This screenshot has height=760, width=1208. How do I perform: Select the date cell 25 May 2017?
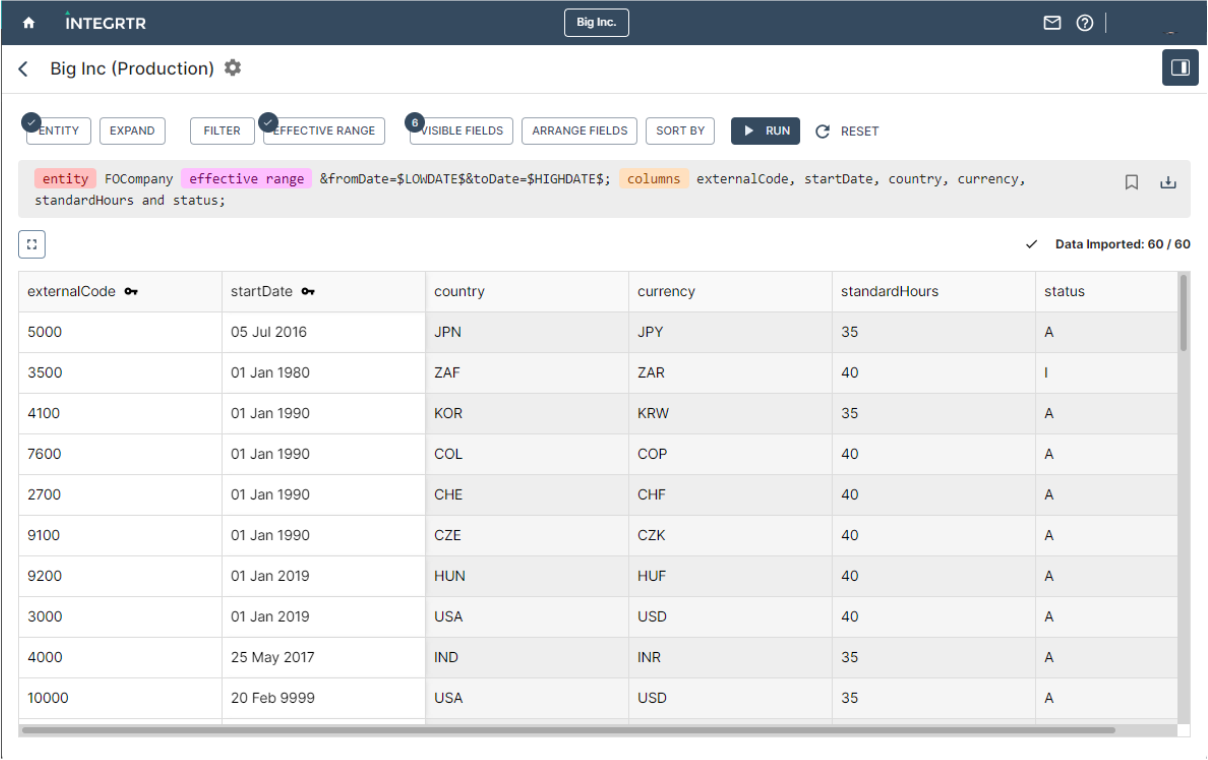point(324,657)
